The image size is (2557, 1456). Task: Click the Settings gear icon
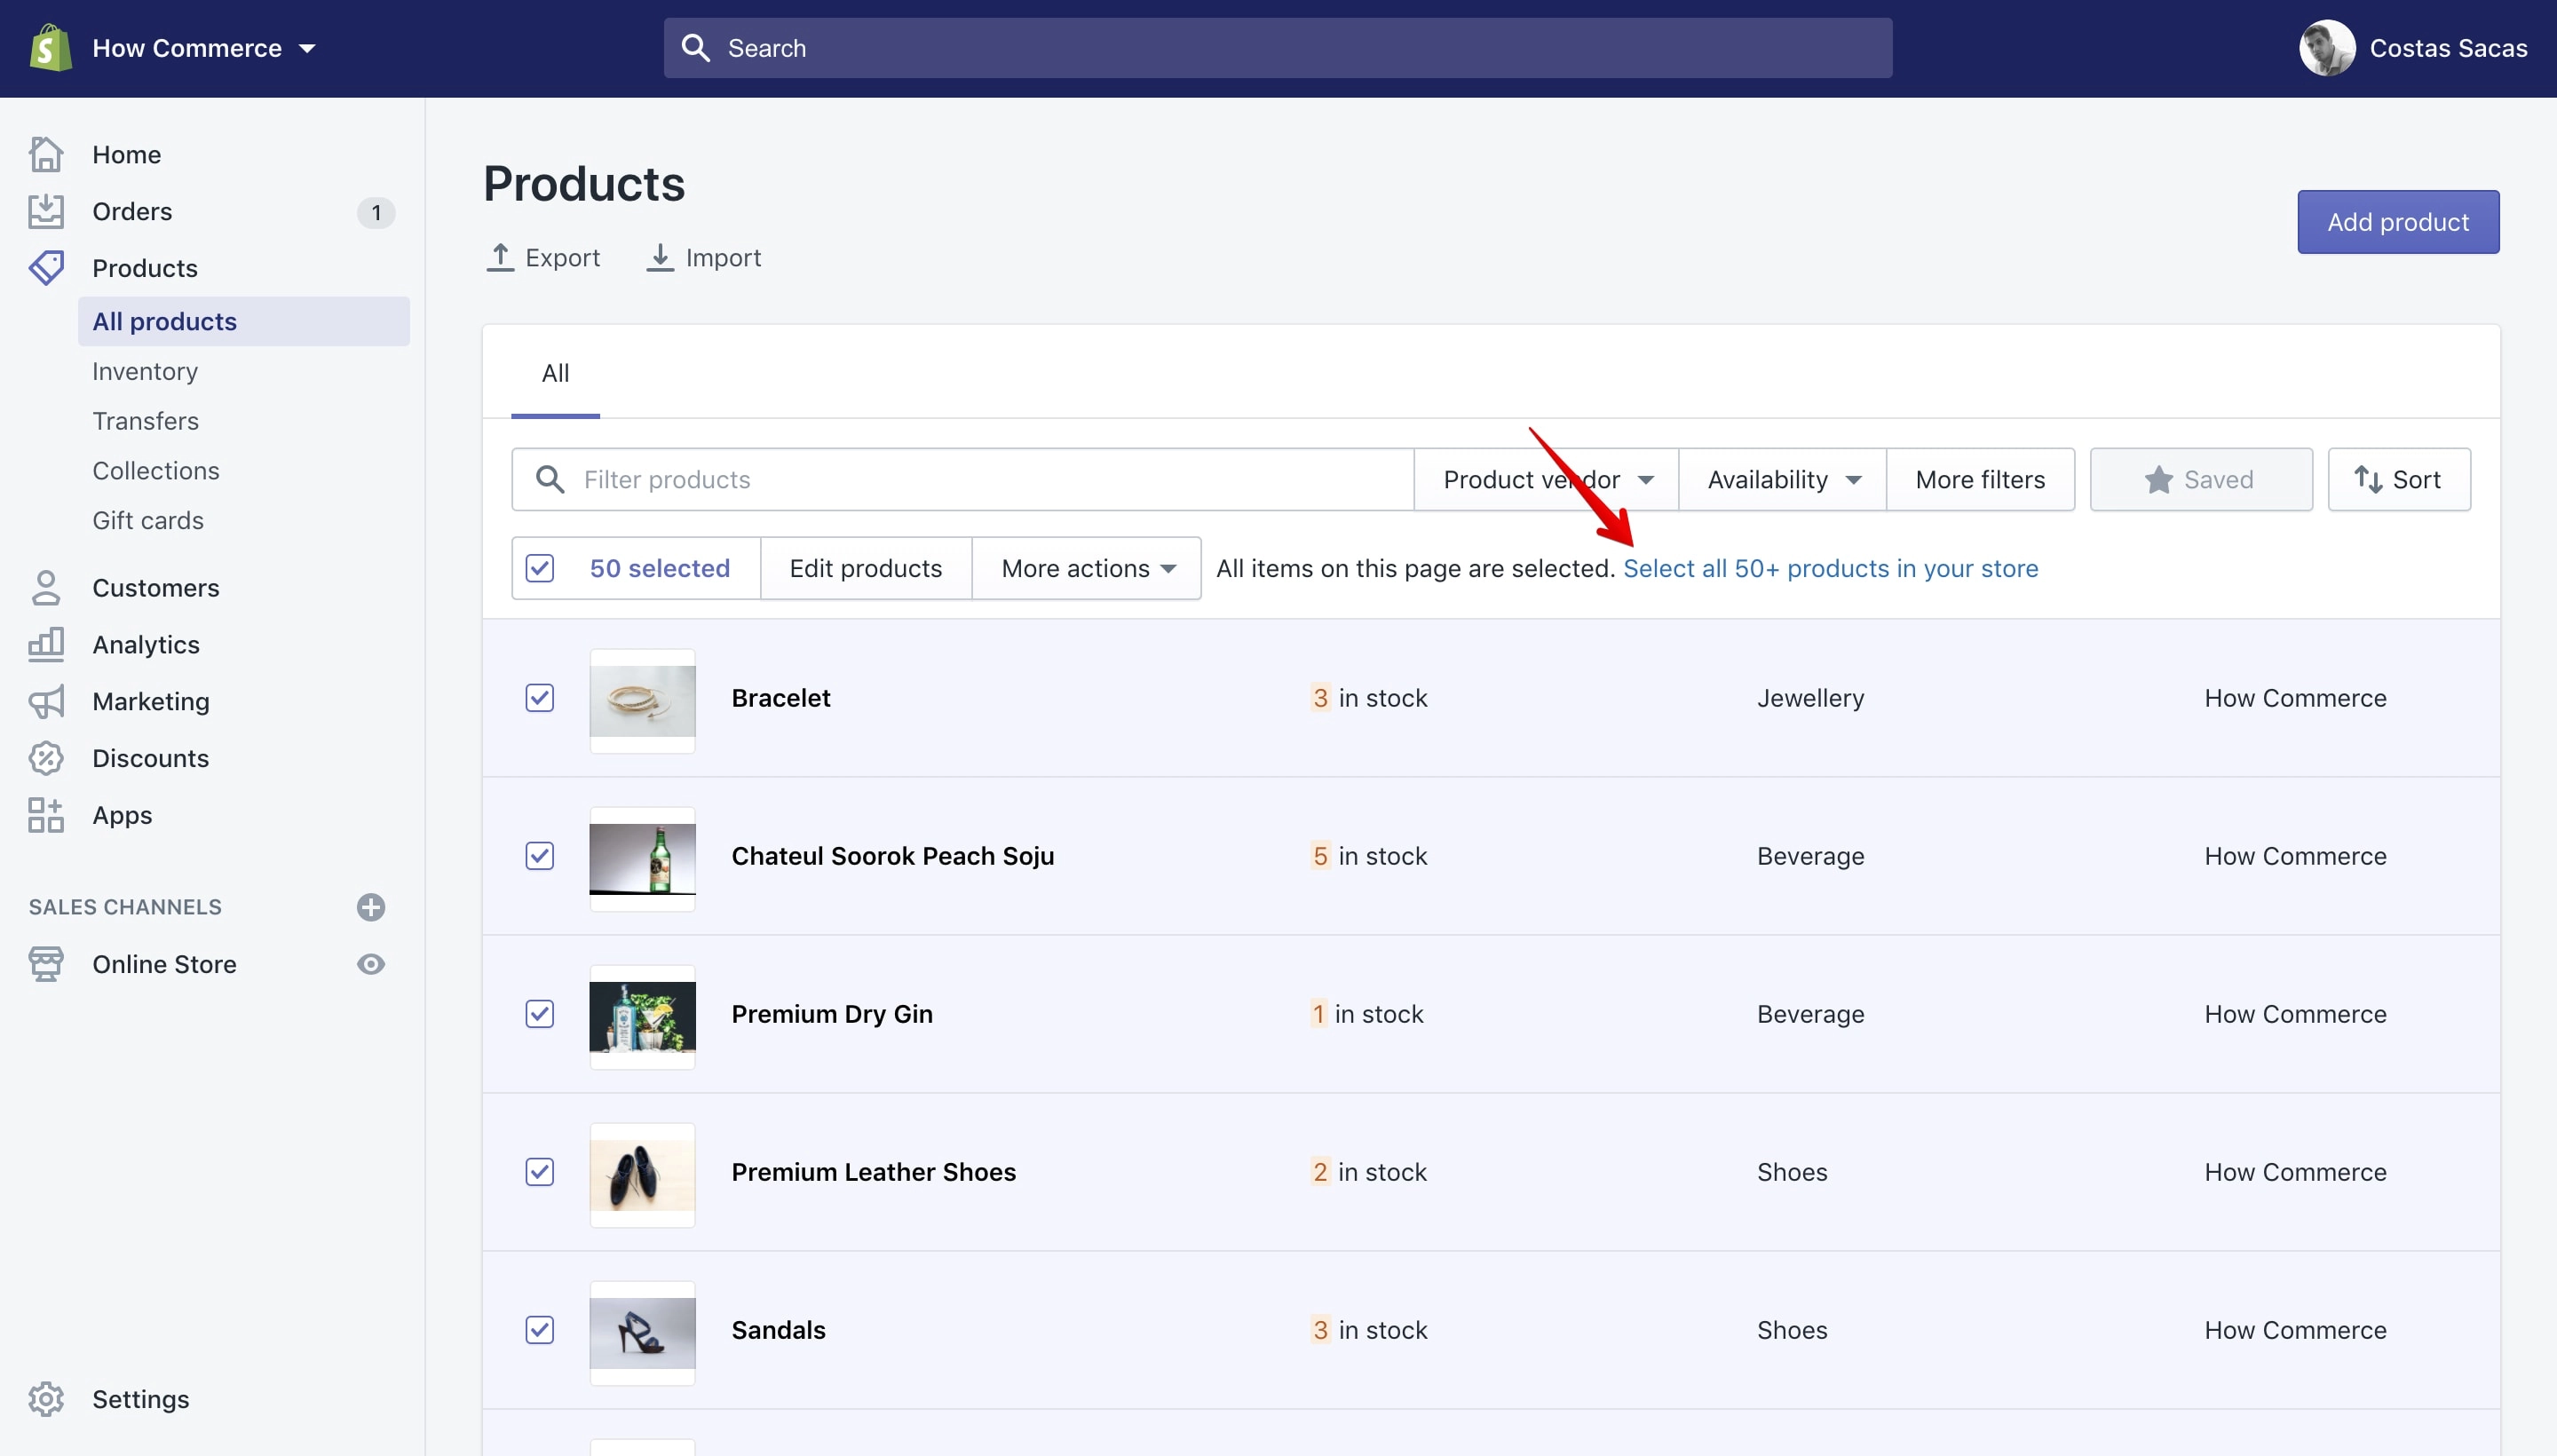click(x=46, y=1399)
